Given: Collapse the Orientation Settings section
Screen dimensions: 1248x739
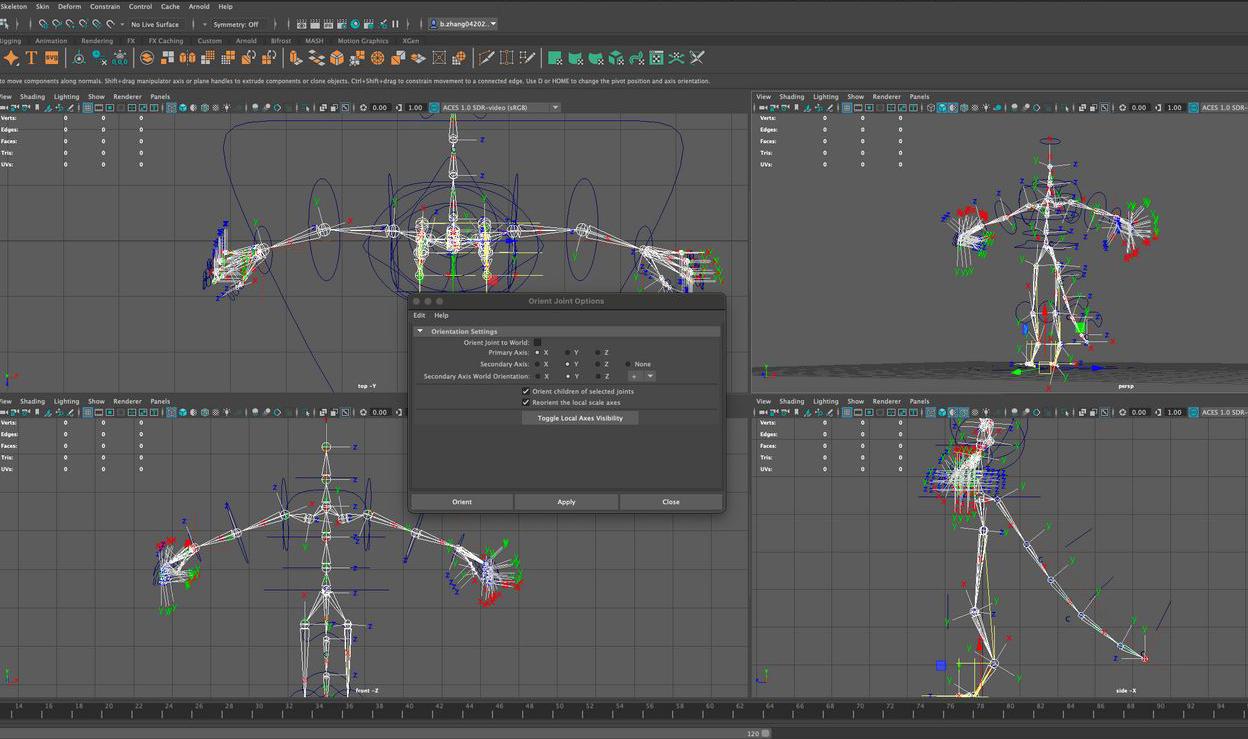Looking at the screenshot, I should coord(421,331).
